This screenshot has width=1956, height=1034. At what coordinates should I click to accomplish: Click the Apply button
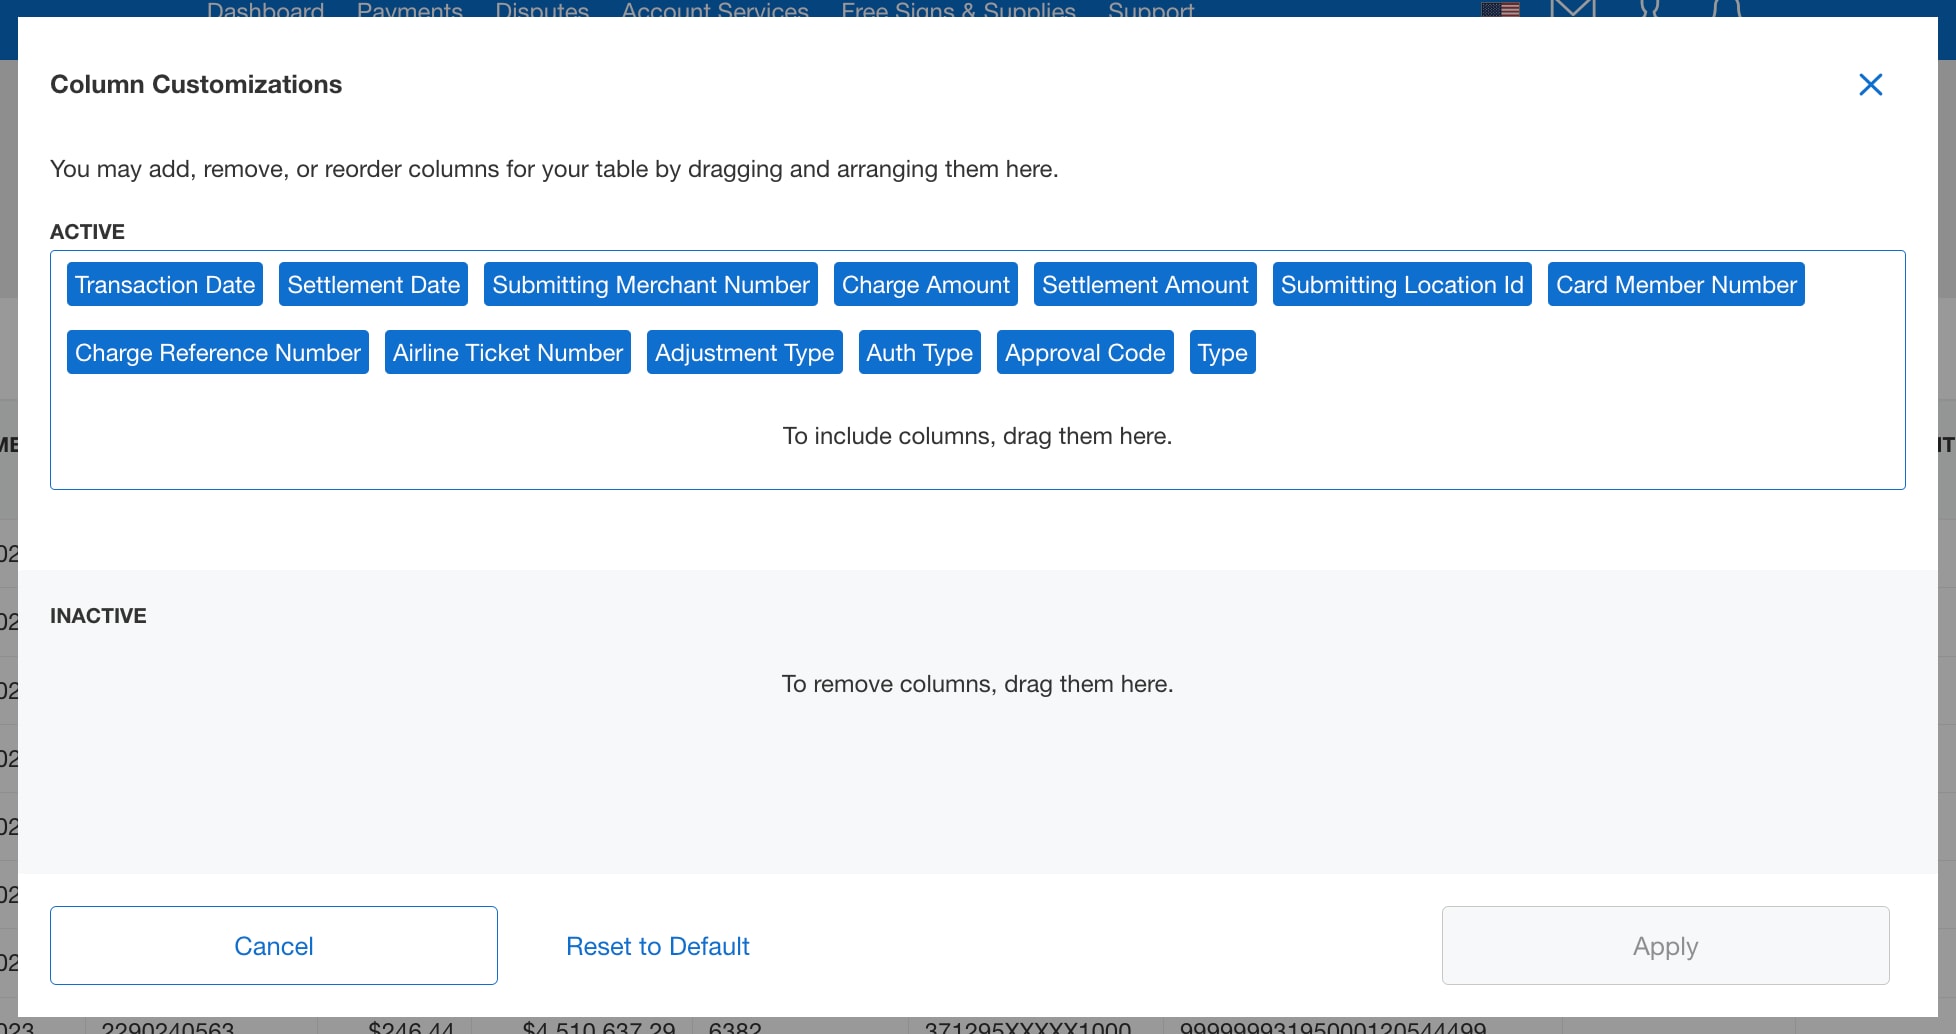[x=1664, y=945]
